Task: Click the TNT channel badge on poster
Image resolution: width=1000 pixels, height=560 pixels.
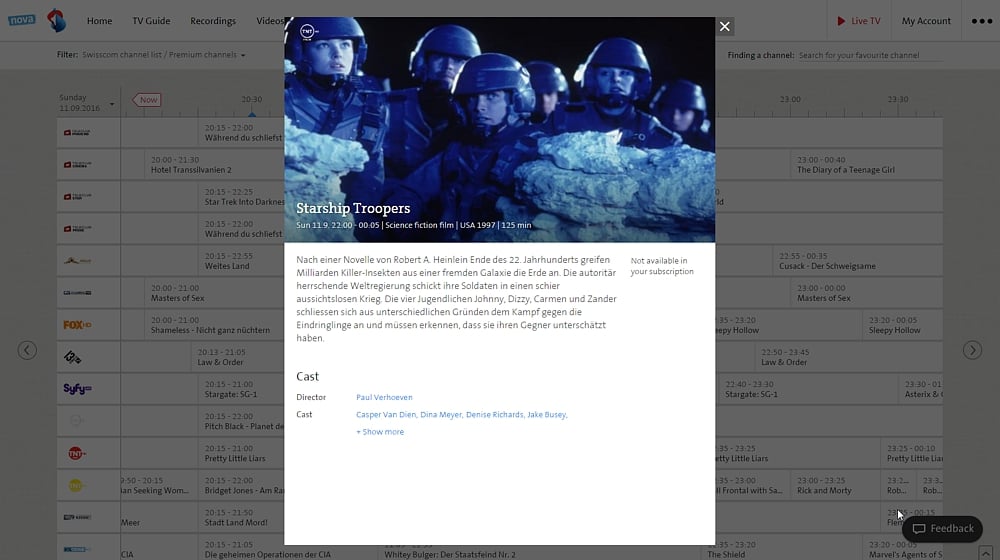Action: pyautogui.click(x=309, y=31)
